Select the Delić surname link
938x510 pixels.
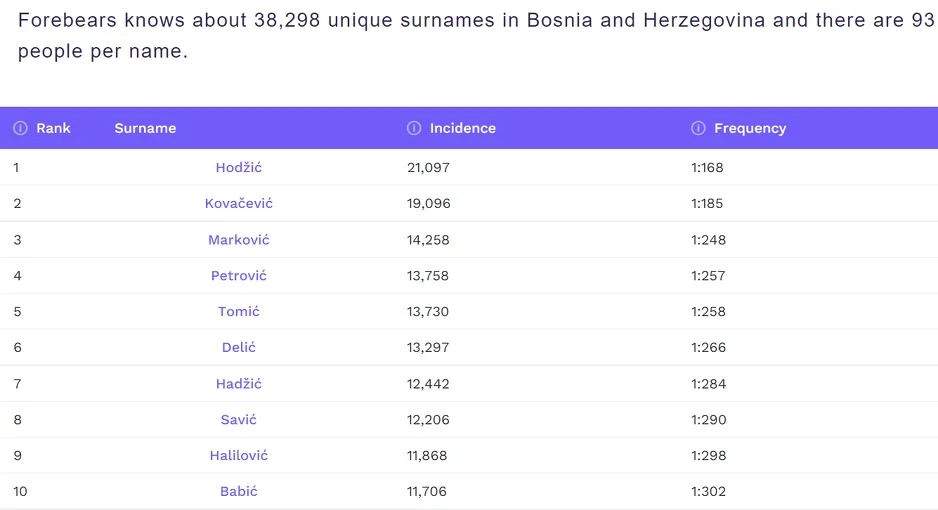coord(239,347)
